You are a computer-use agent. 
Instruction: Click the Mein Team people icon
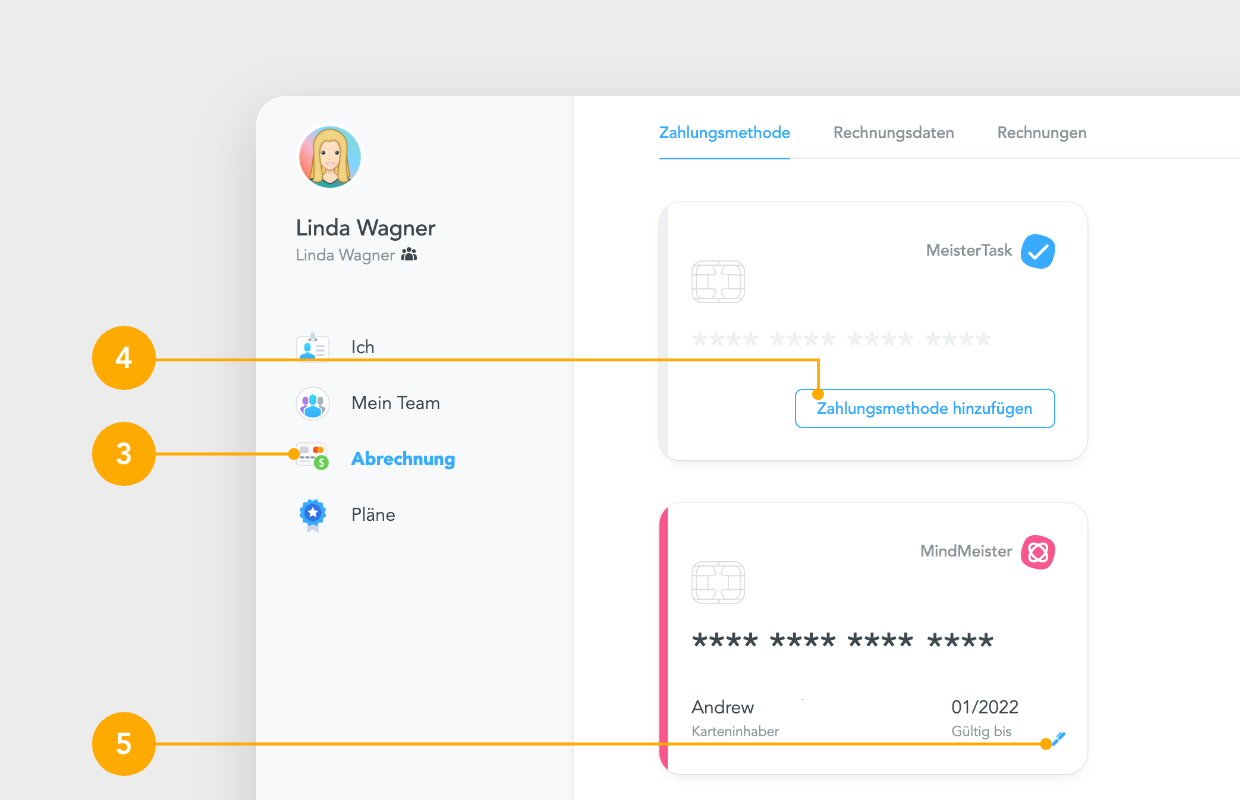pyautogui.click(x=313, y=403)
